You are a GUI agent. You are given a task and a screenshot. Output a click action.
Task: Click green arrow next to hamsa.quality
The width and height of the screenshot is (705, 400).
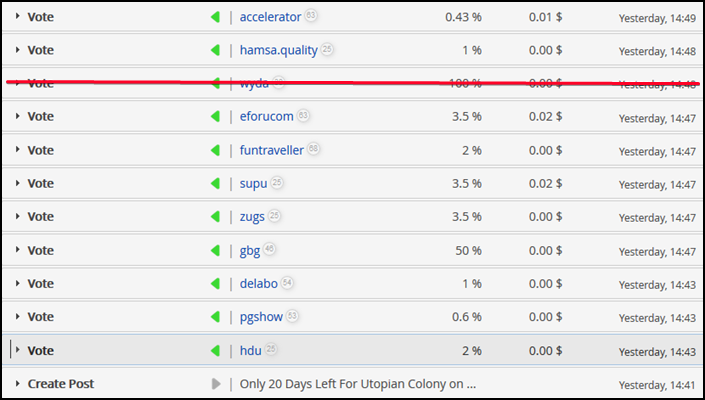point(214,50)
